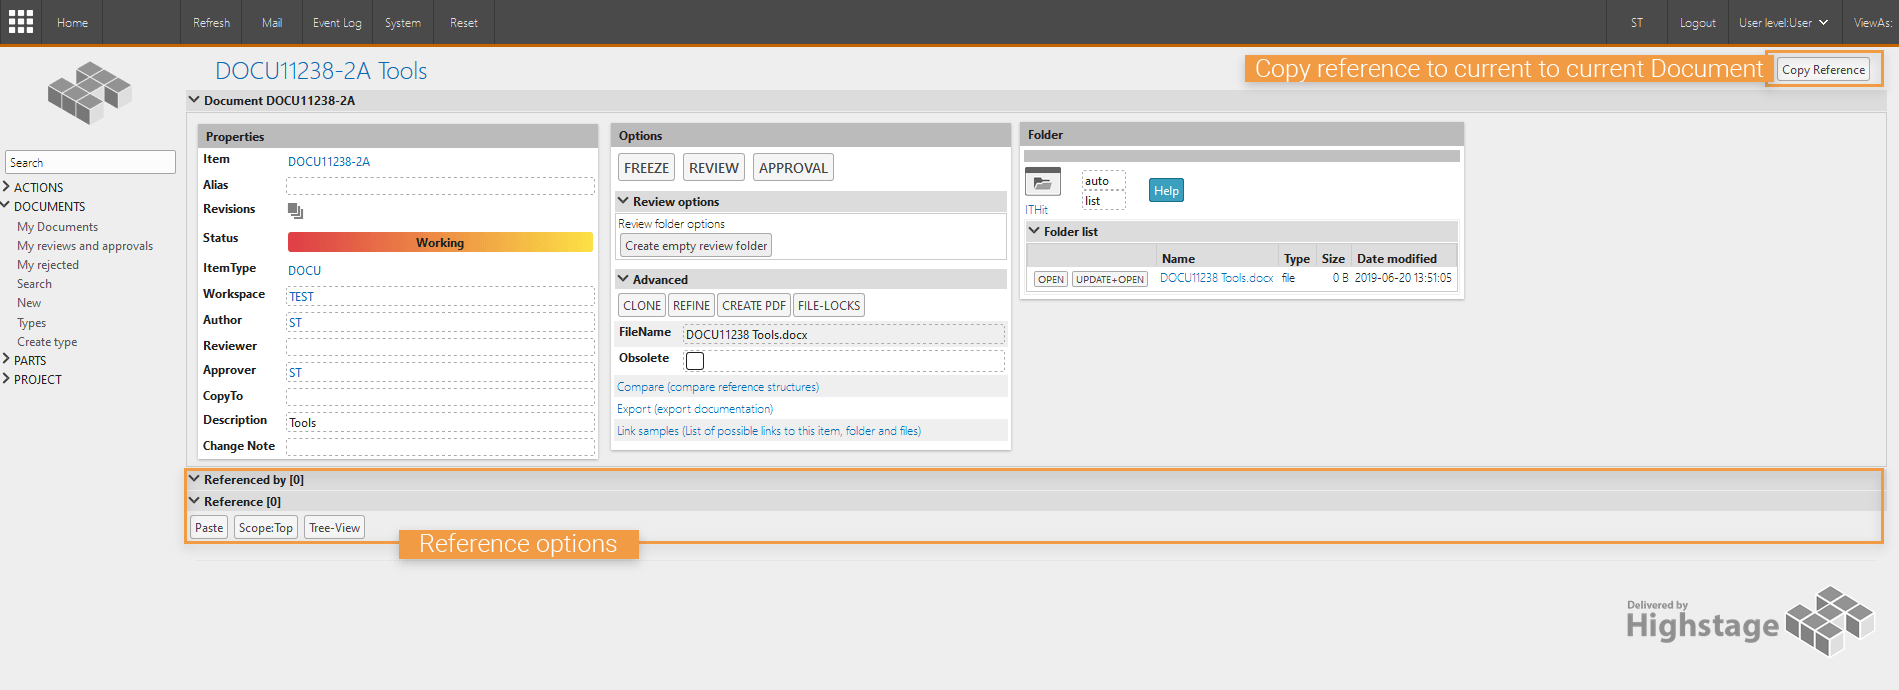Click the Tree-View button
The height and width of the screenshot is (690, 1899).
click(x=334, y=527)
